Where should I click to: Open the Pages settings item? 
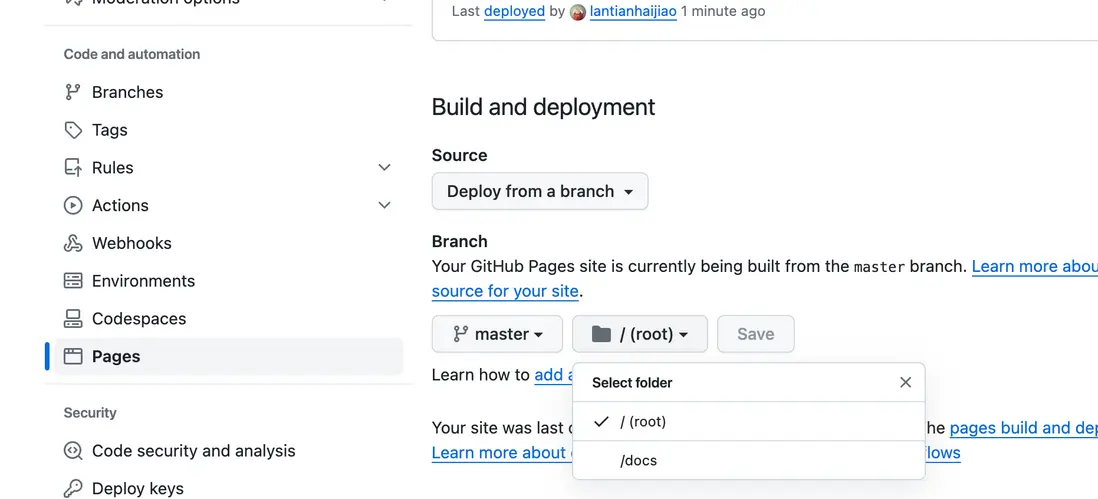(x=116, y=357)
